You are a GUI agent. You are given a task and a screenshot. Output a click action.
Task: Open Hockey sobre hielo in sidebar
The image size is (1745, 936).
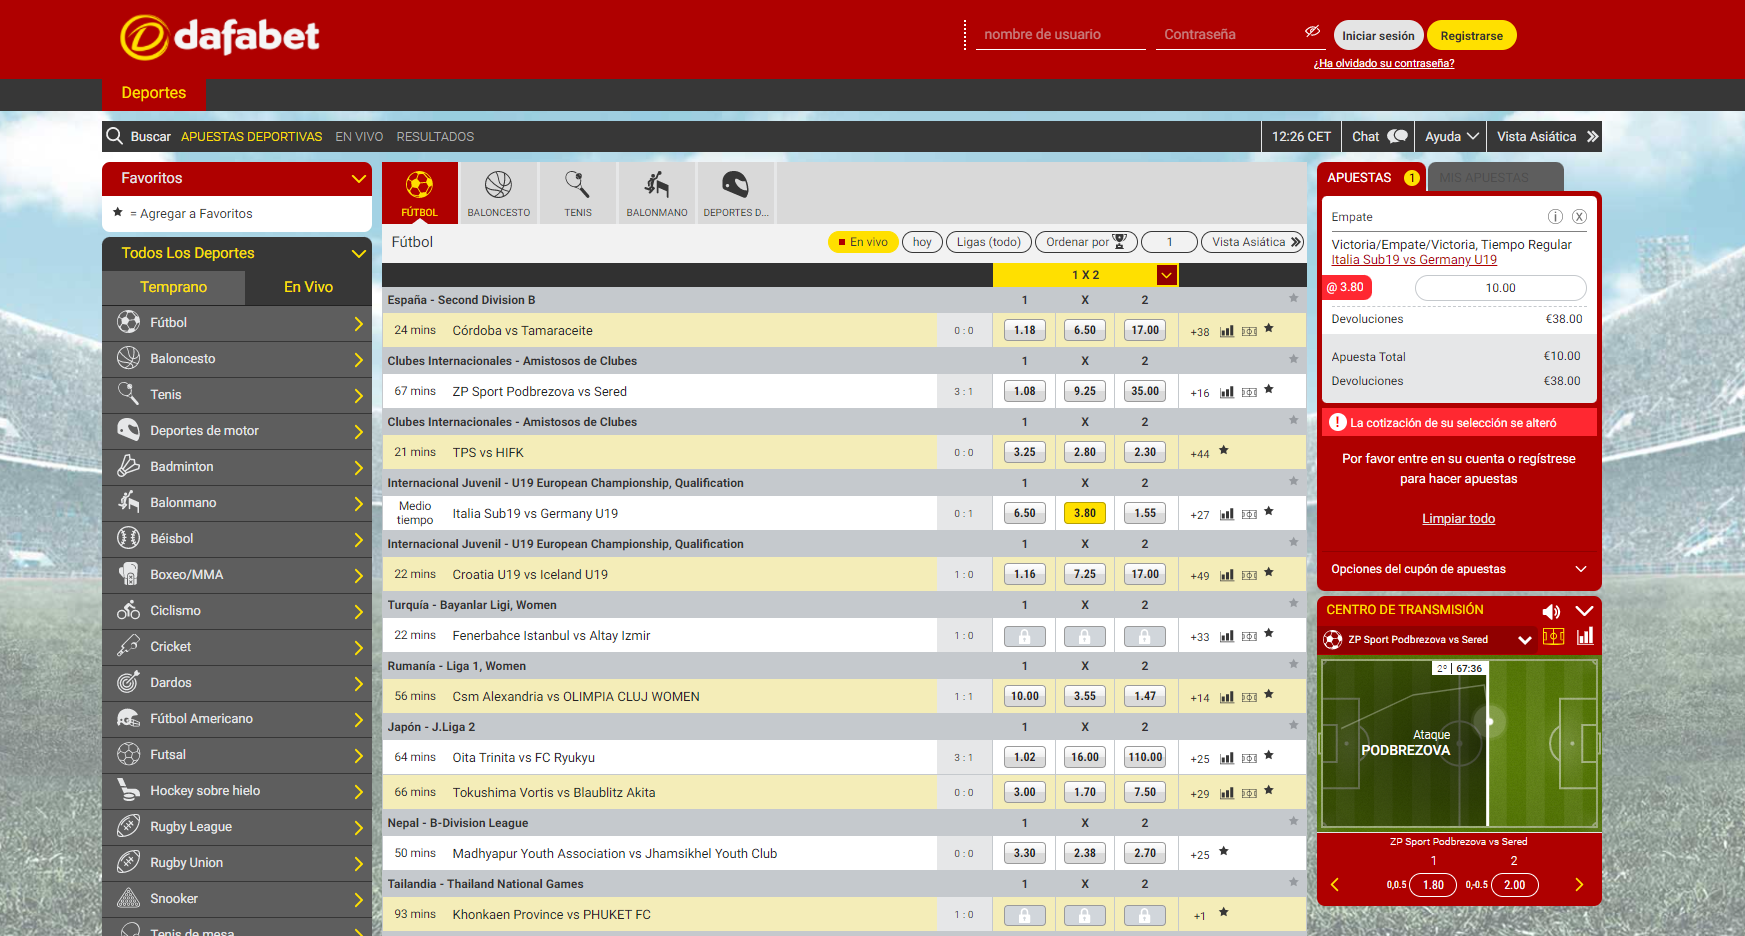pyautogui.click(x=237, y=791)
